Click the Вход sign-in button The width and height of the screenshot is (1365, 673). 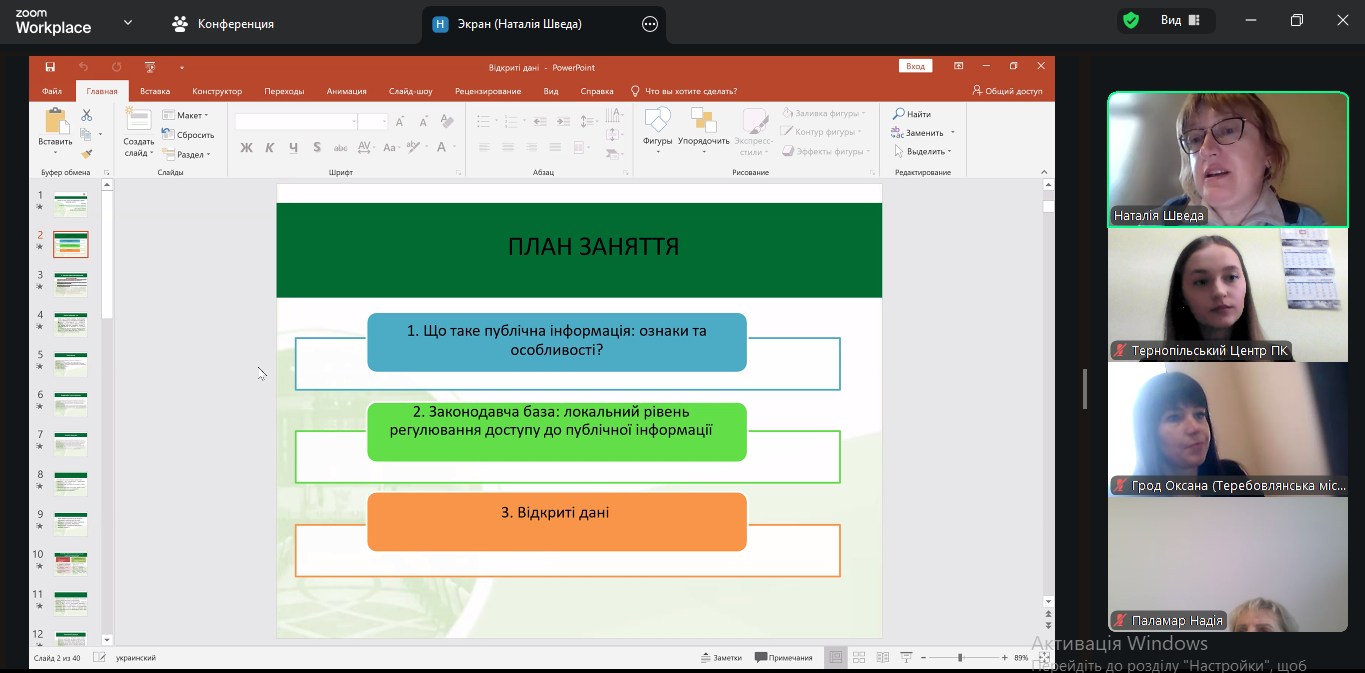[x=915, y=66]
